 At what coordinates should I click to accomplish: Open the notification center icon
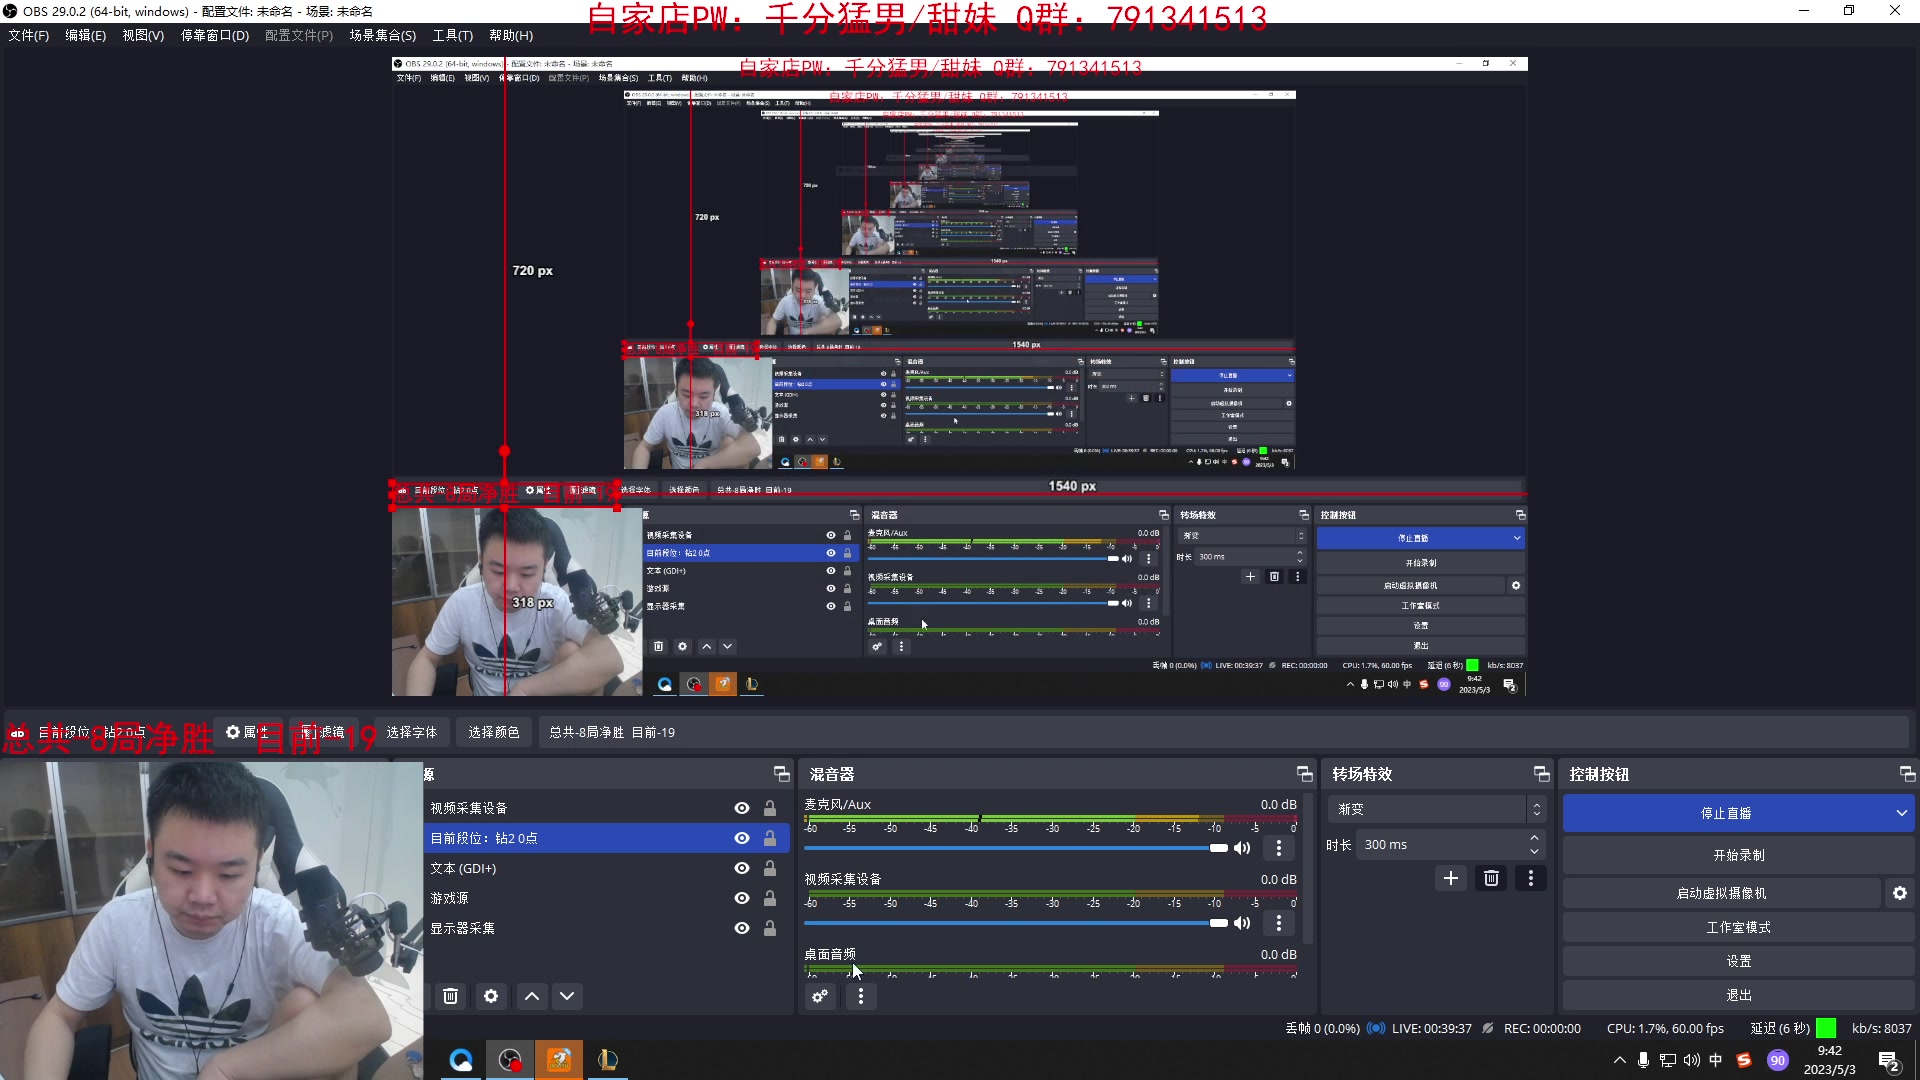click(1889, 1061)
